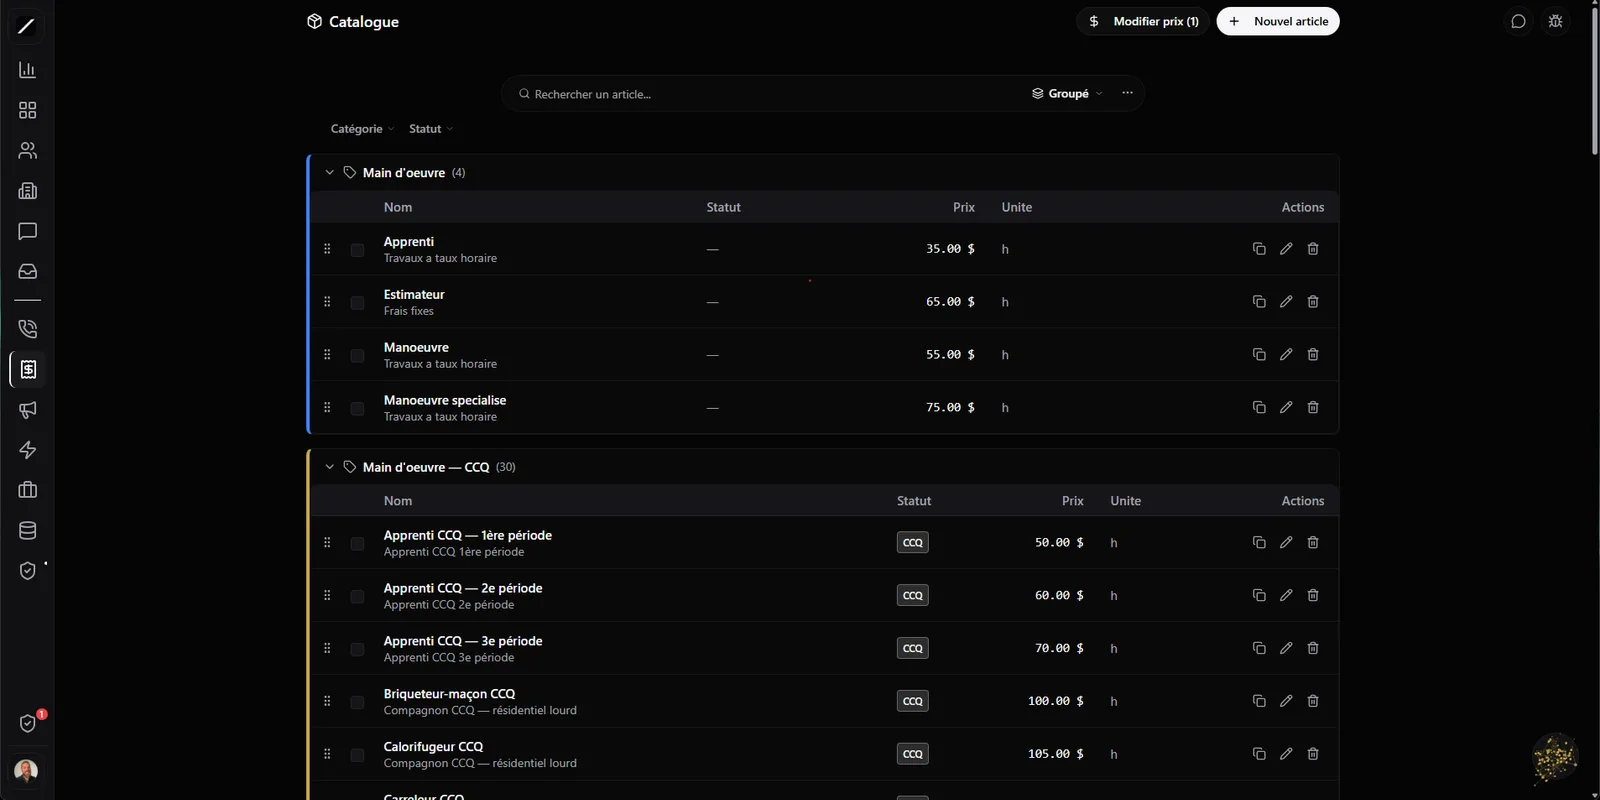This screenshot has height=800, width=1600.
Task: Open the Catégorie filter dropdown
Action: 362,129
